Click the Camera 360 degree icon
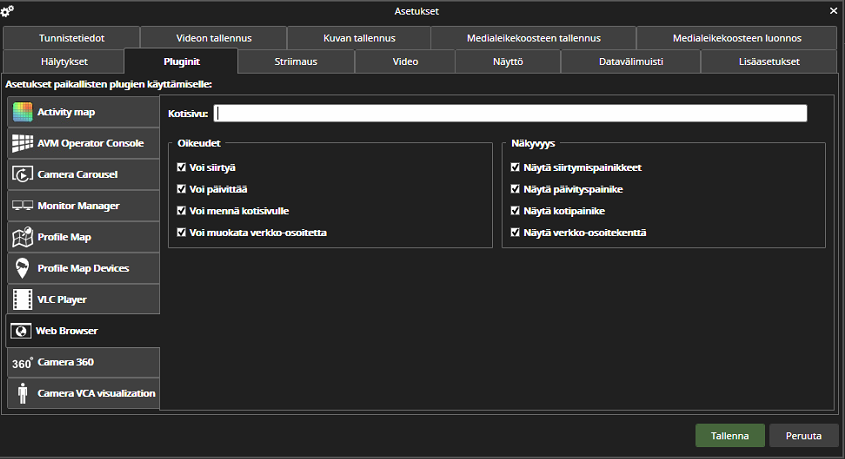The height and width of the screenshot is (459, 845). [x=23, y=363]
